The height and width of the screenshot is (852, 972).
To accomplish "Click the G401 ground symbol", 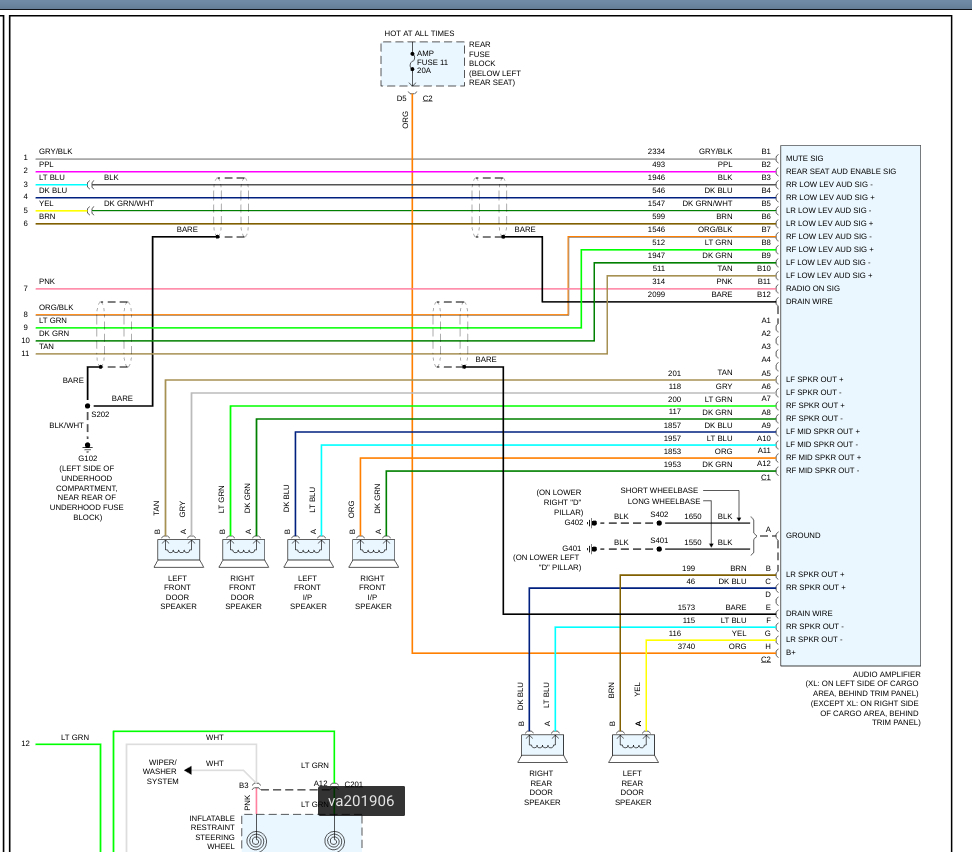I will [x=591, y=548].
